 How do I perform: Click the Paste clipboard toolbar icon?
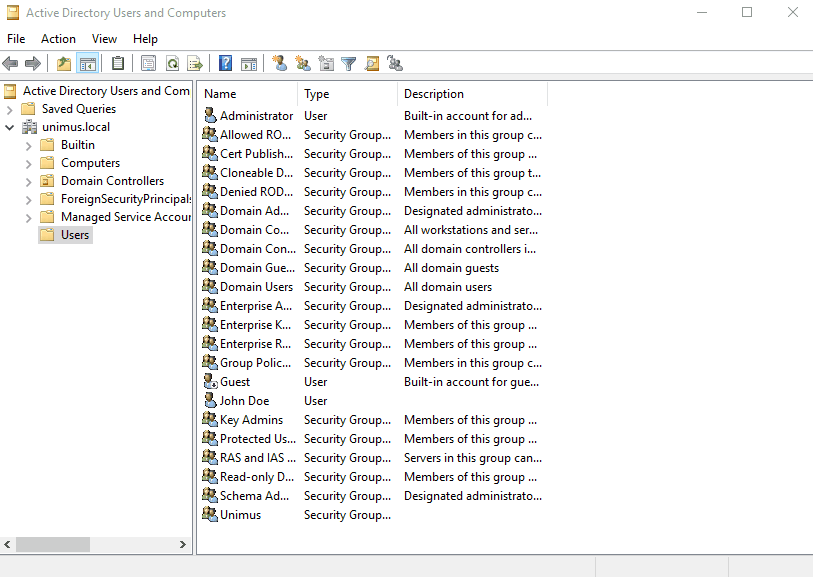point(118,63)
